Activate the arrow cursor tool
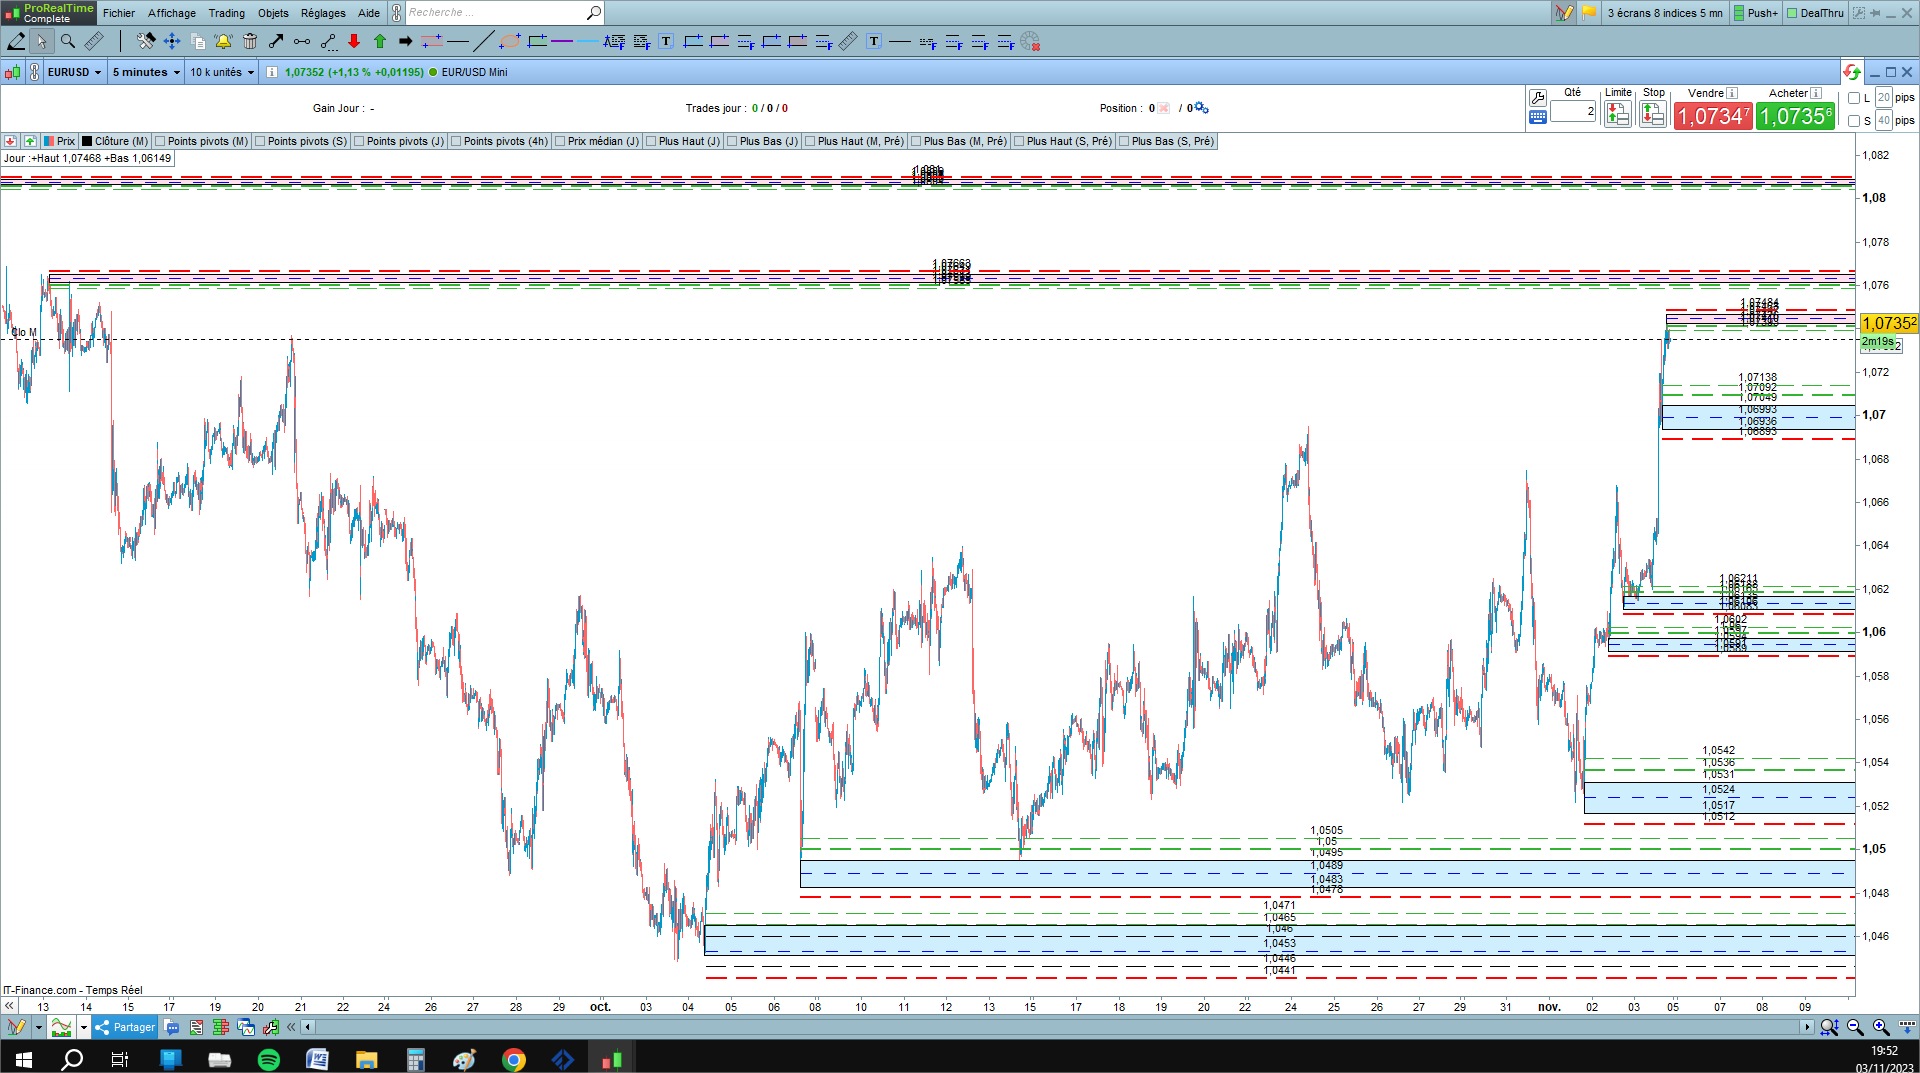This screenshot has height=1073, width=1920. (x=41, y=41)
